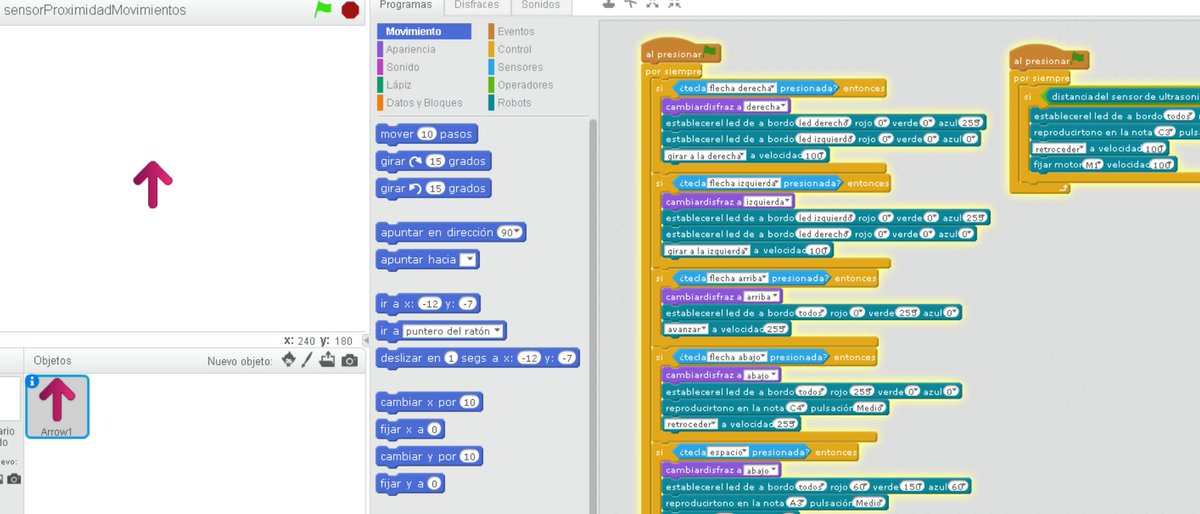Open direction 90 dropdown in apuntar block
The width and height of the screenshot is (1200, 514).
point(511,232)
